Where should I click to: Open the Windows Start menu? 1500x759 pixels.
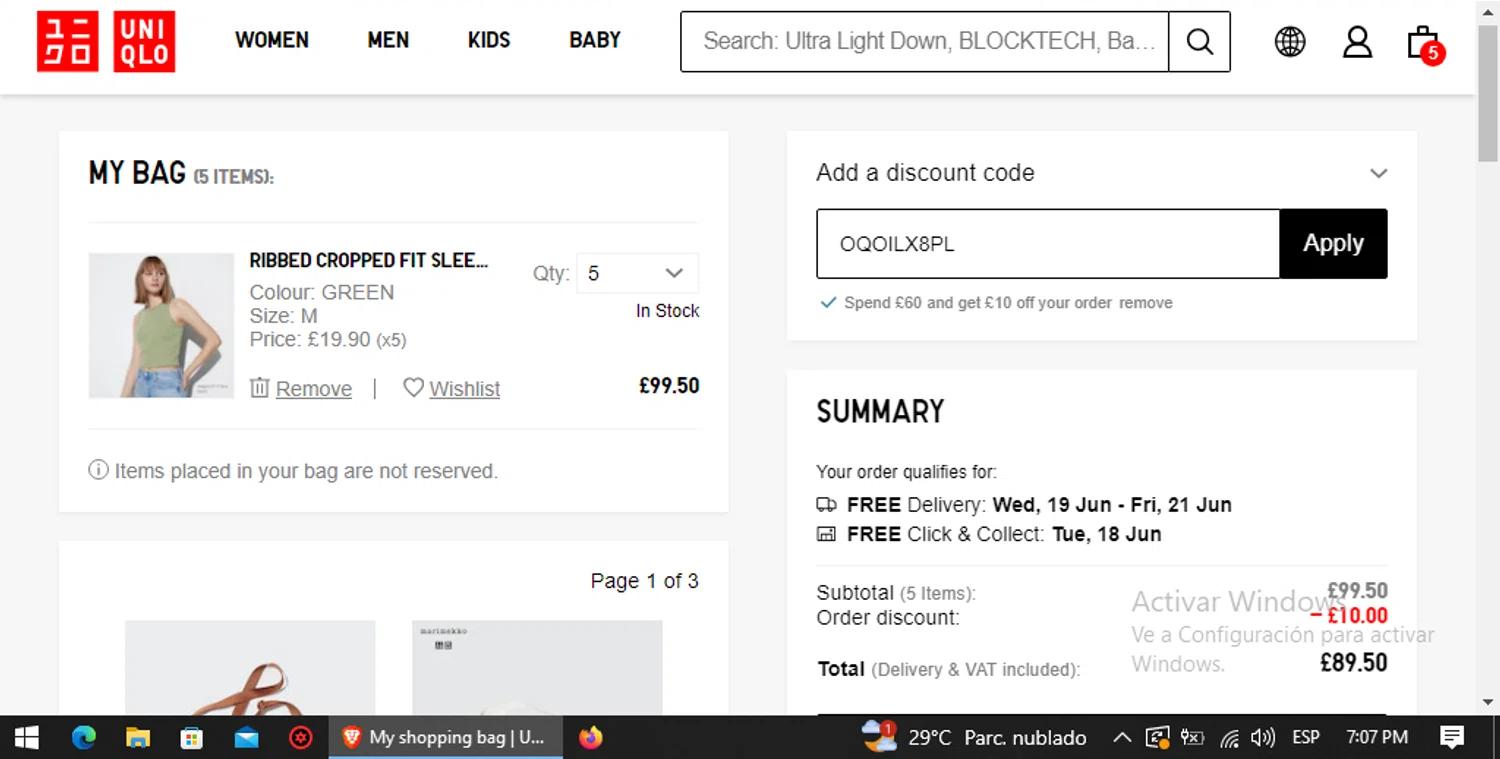(x=27, y=738)
